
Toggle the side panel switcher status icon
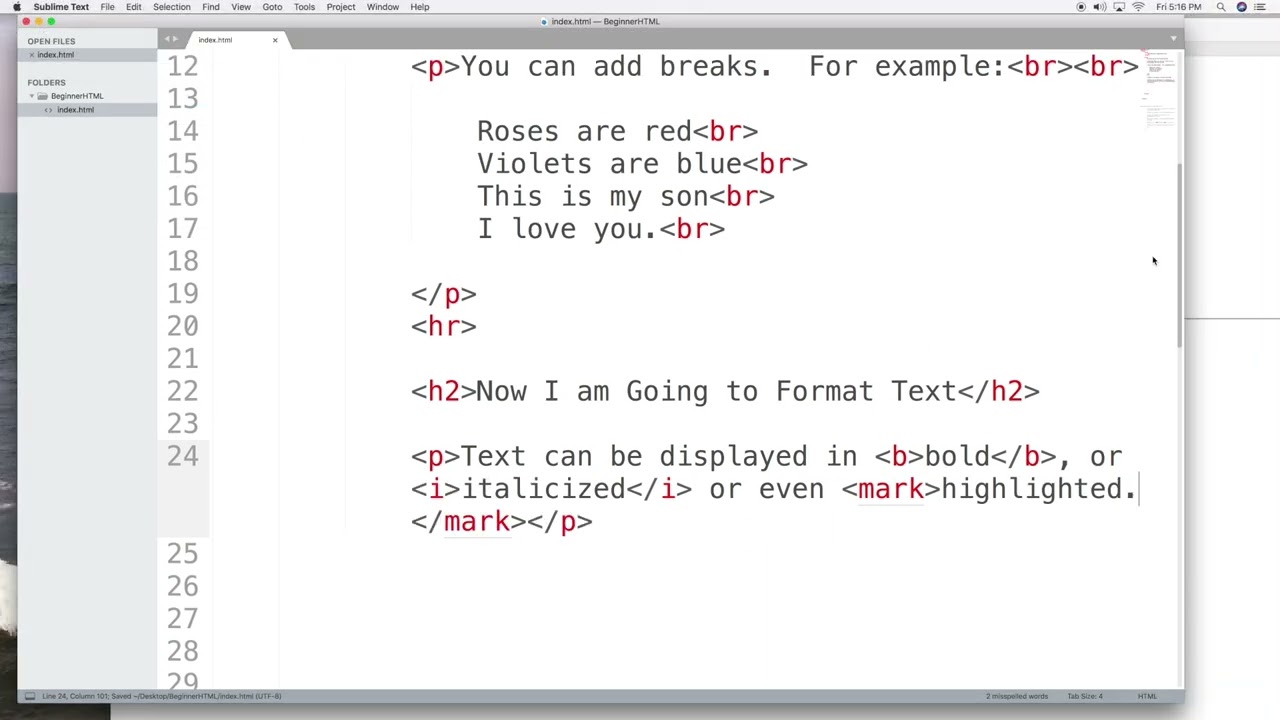30,696
